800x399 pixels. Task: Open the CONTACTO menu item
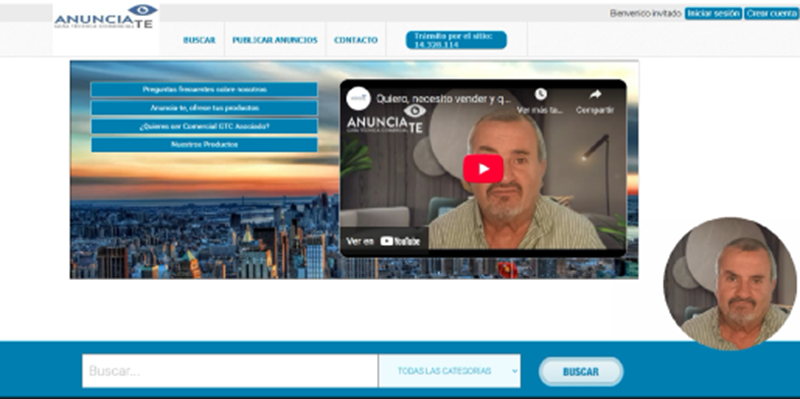356,40
